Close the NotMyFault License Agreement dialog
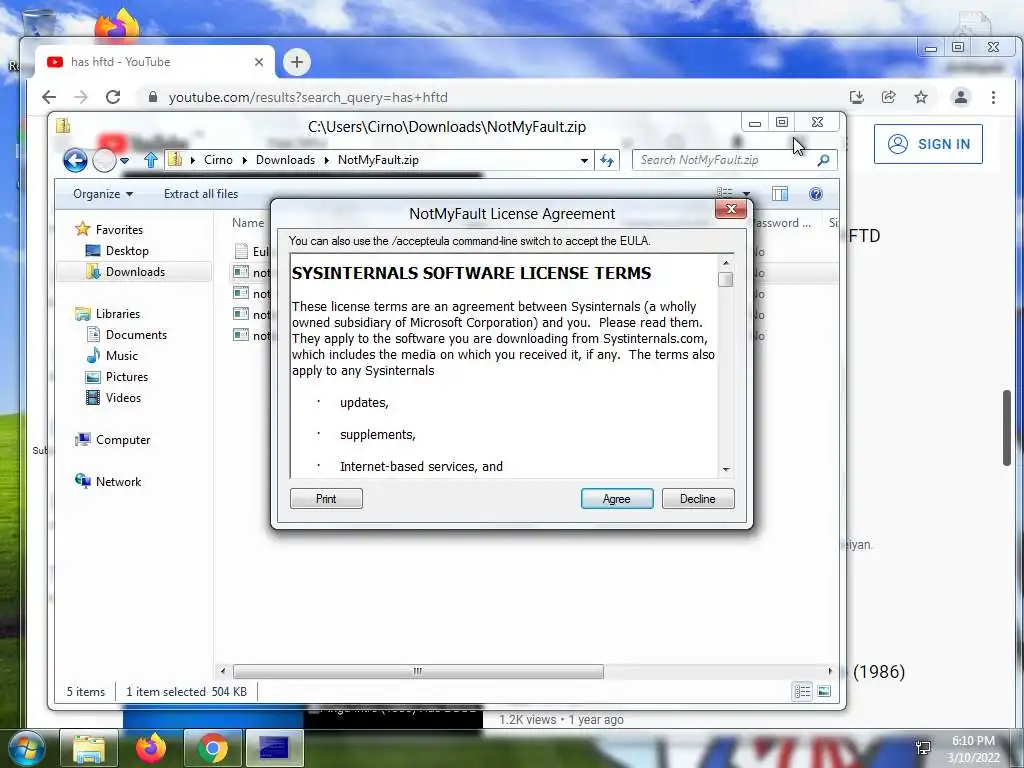The width and height of the screenshot is (1024, 768). click(731, 209)
